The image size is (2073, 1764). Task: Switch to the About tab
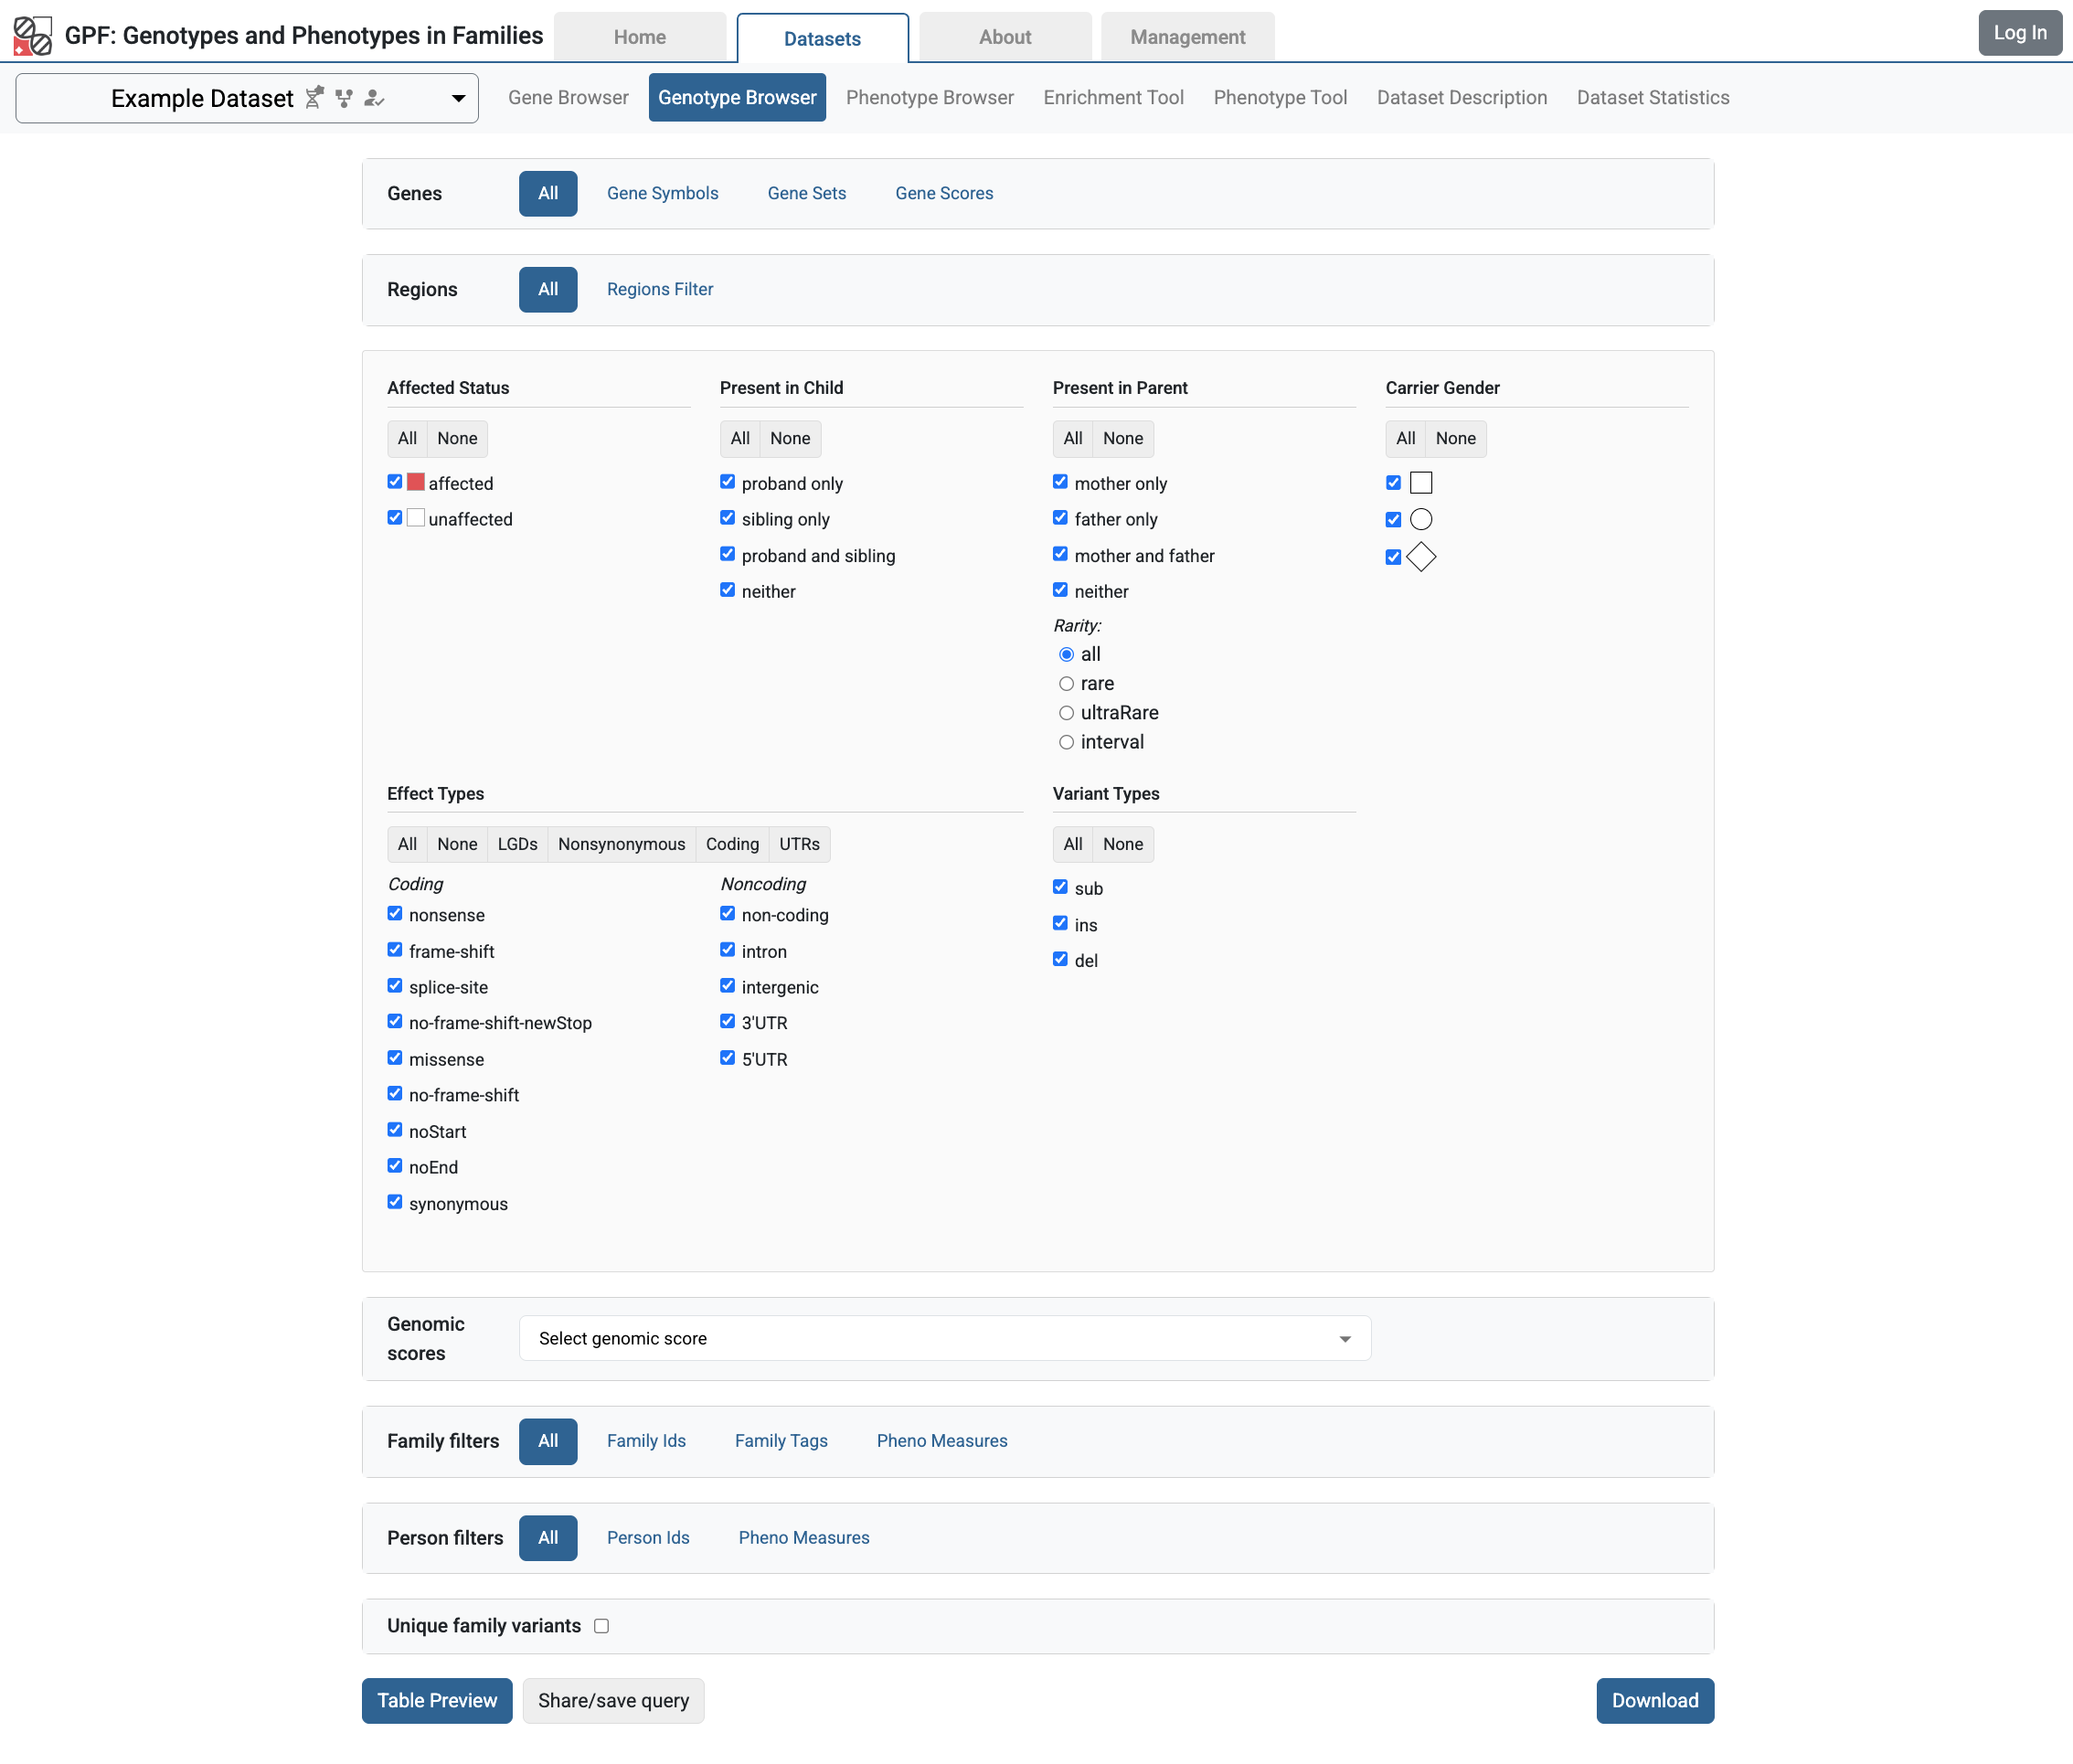click(x=1004, y=36)
